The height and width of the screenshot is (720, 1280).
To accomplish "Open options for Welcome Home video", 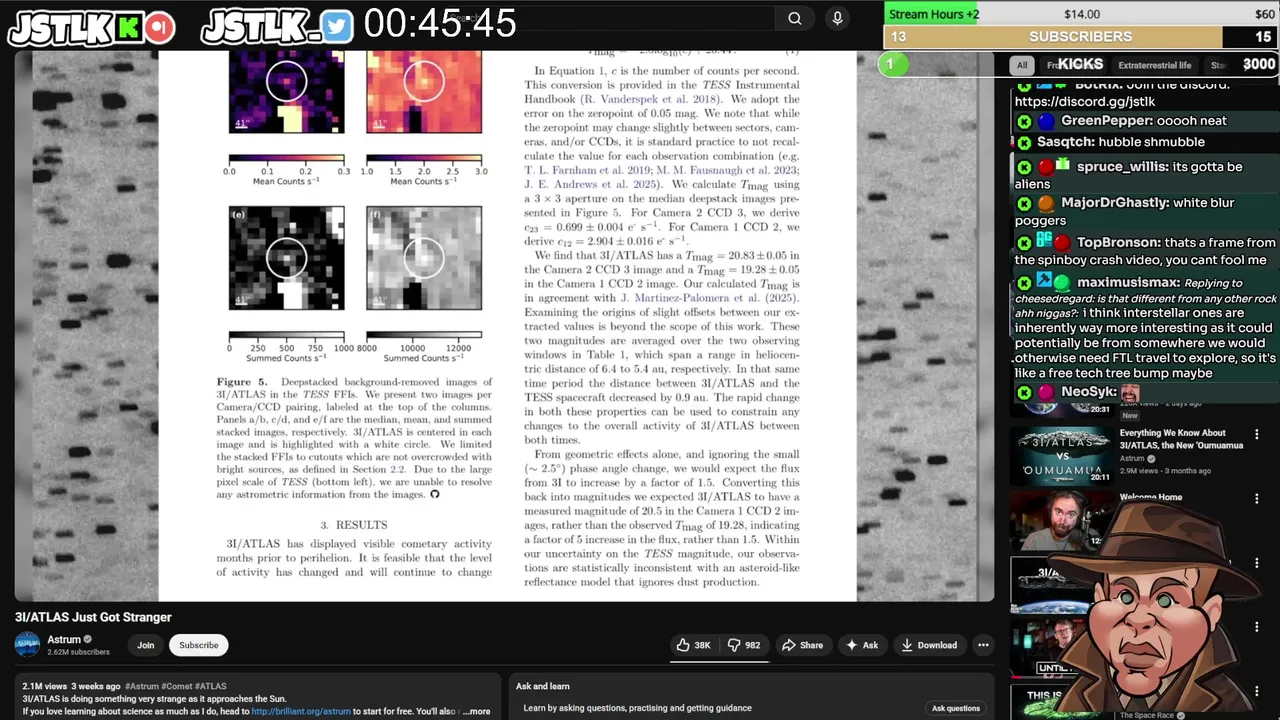I will point(1257,498).
